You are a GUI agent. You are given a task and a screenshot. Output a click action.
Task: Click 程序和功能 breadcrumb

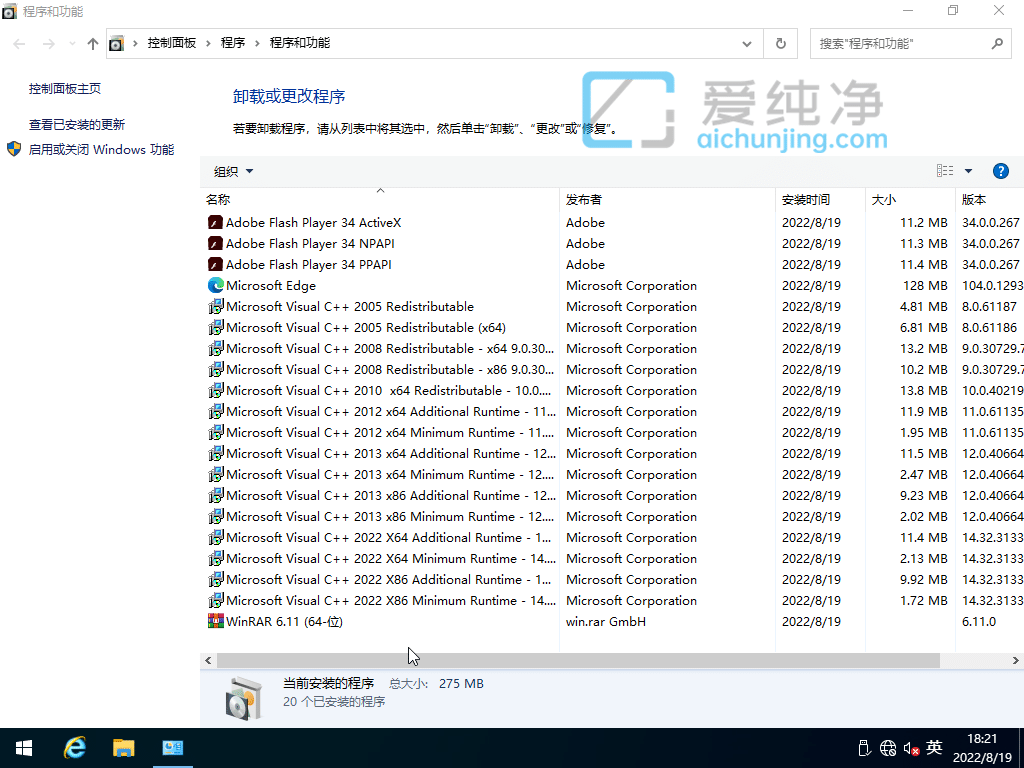[300, 43]
